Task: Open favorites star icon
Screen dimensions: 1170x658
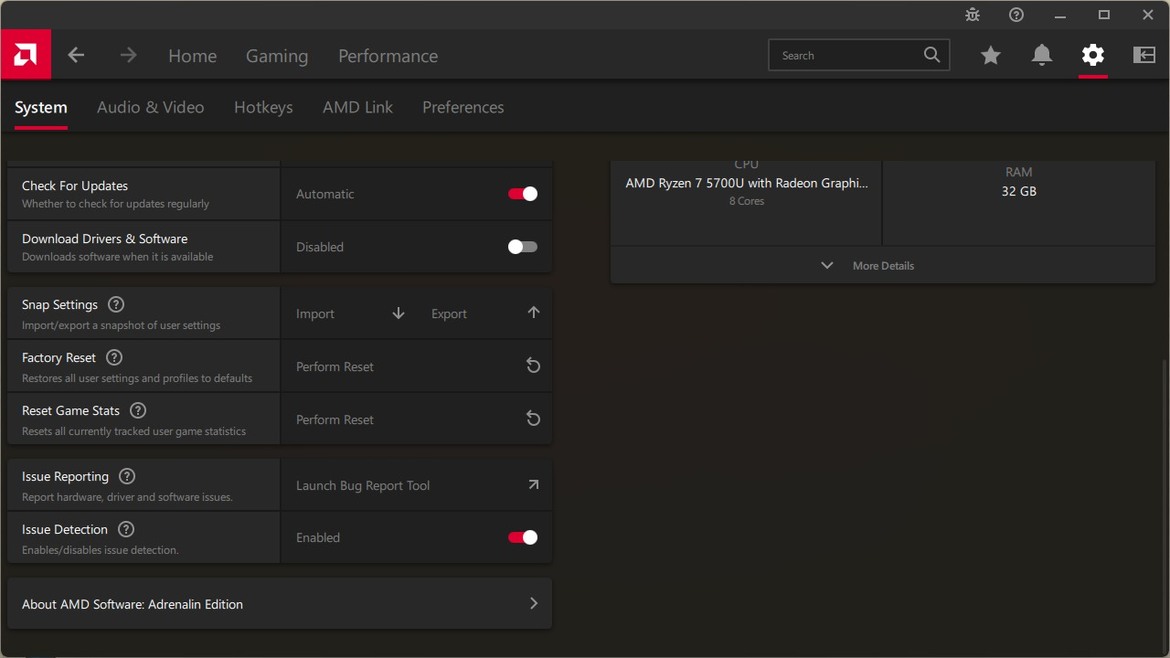Action: click(990, 55)
